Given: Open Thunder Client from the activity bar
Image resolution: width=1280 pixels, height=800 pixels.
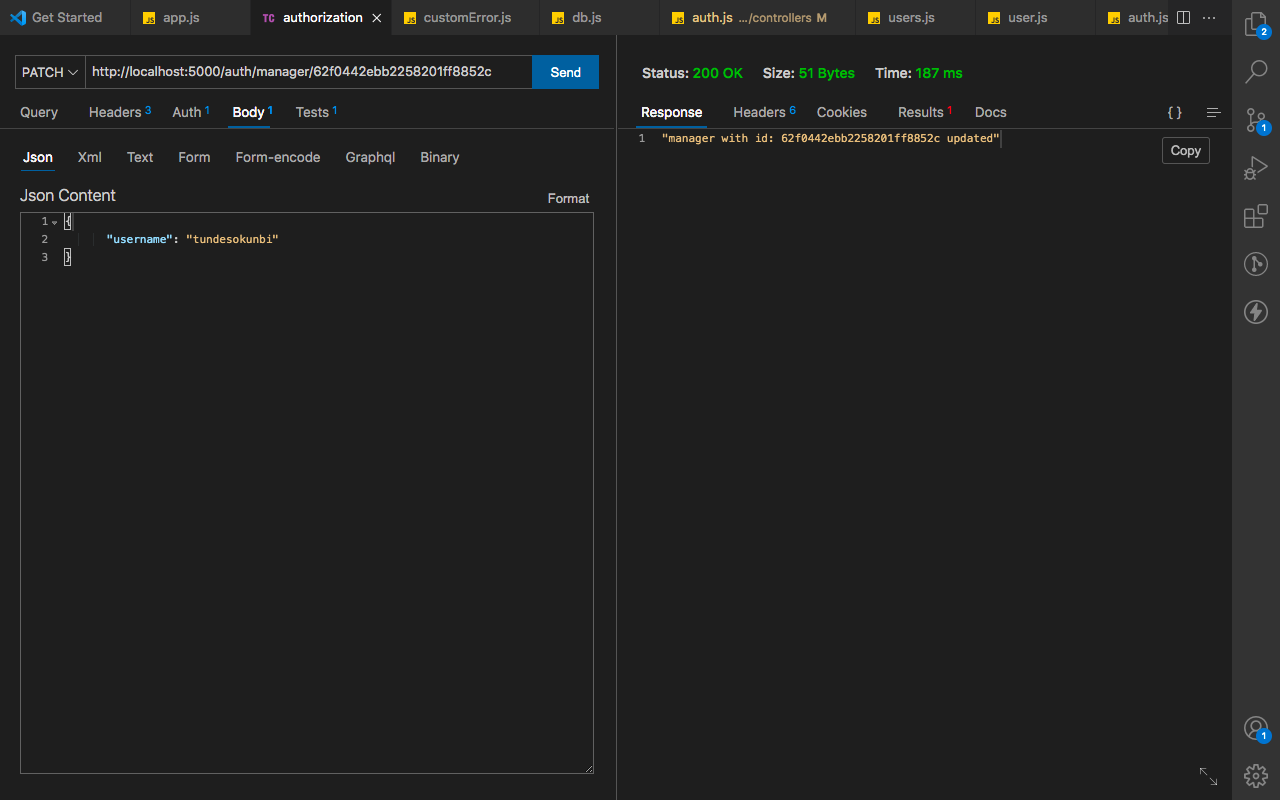Looking at the screenshot, I should [1256, 312].
